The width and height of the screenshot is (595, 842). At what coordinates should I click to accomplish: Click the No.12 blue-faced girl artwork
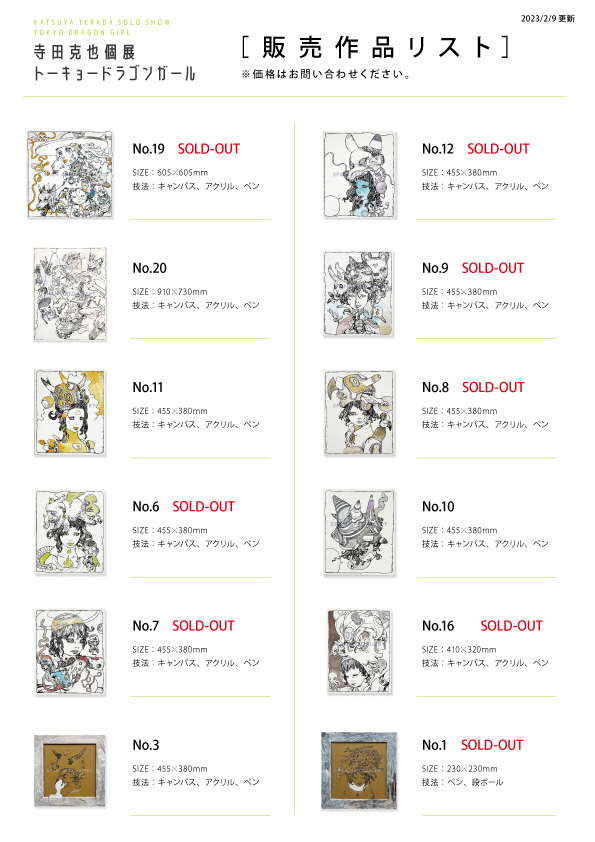tap(360, 175)
